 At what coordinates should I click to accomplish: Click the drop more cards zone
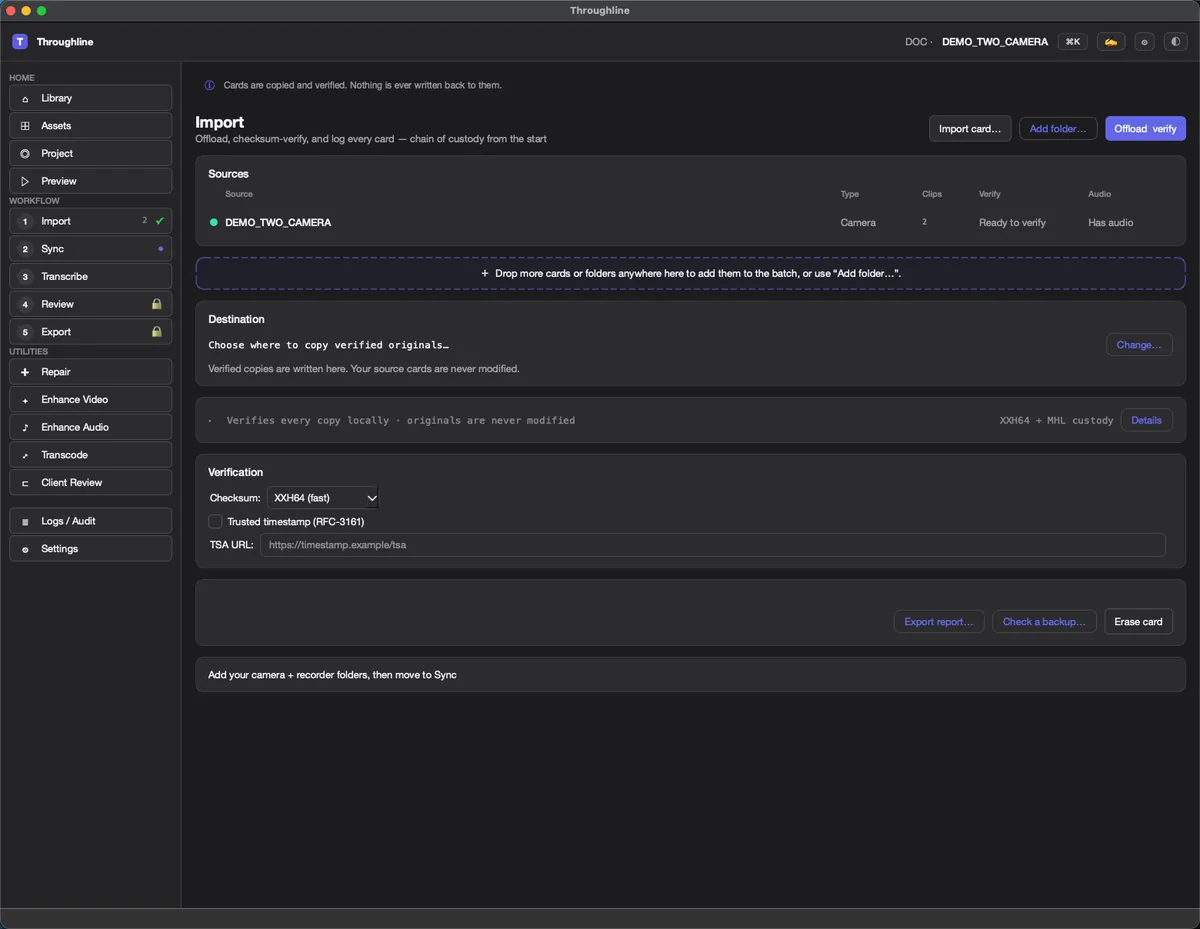690,273
